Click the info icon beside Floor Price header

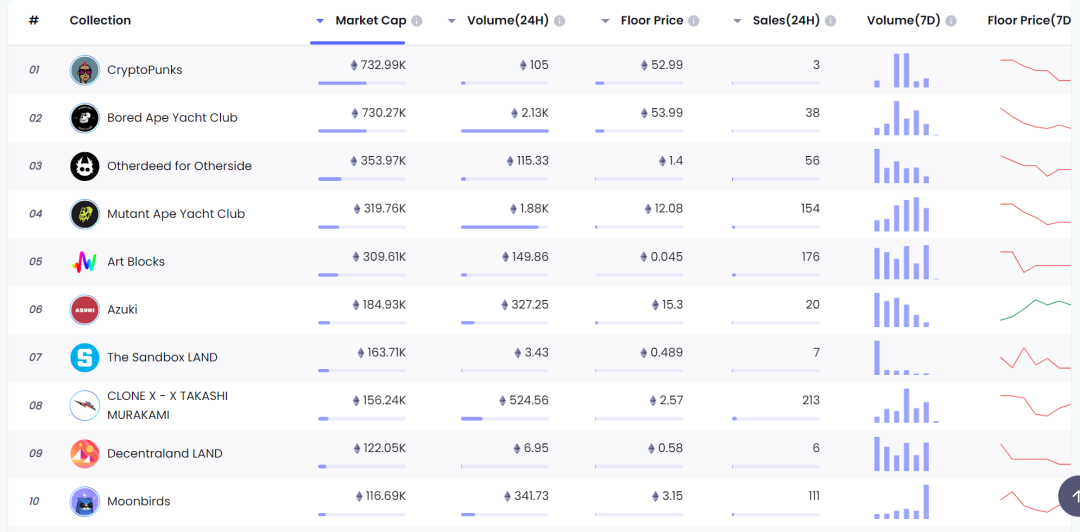tap(694, 21)
